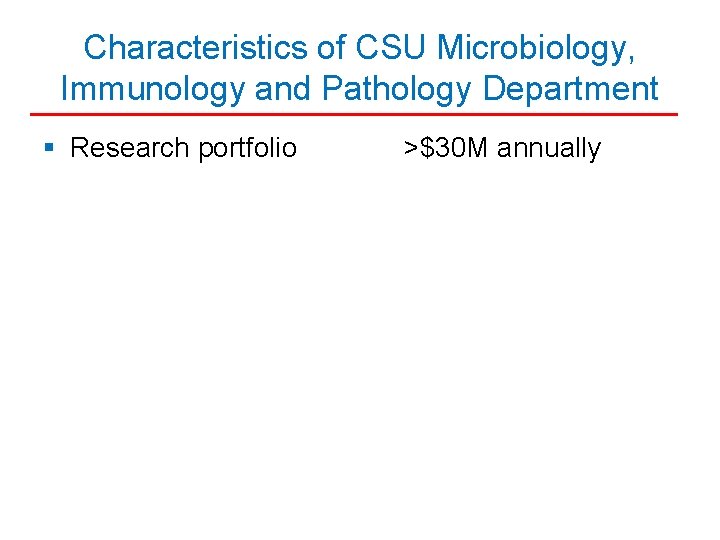
Task: Click the word "Immunology" in the heading
Action: tap(152, 90)
